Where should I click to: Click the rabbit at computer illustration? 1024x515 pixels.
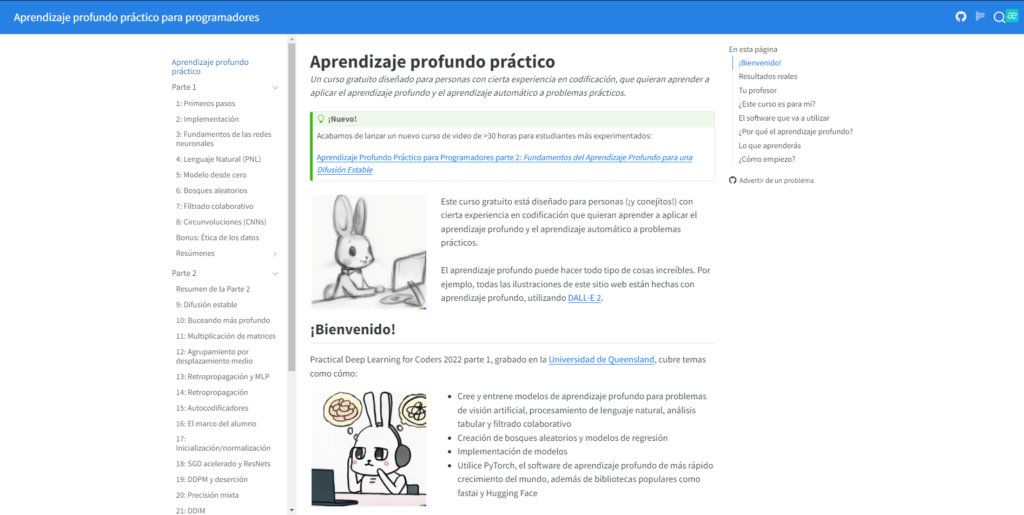pyautogui.click(x=367, y=251)
